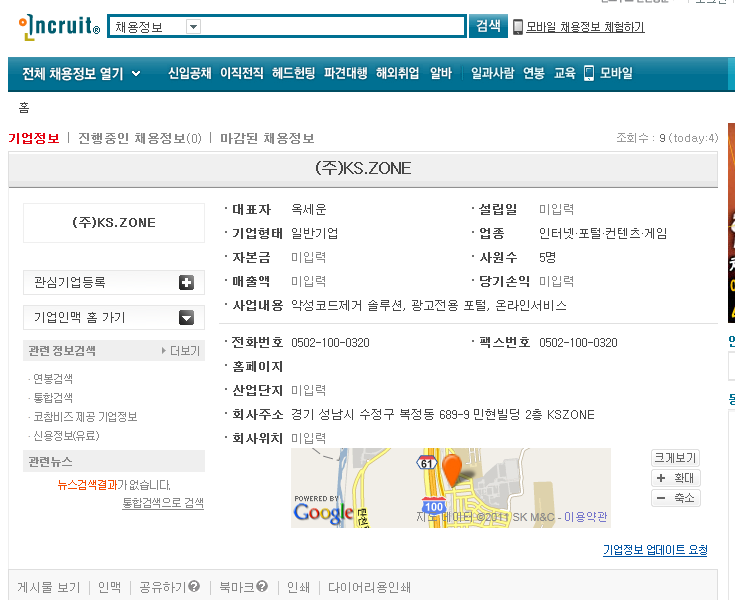Open the 채용정보 search category dropdown
The height and width of the screenshot is (600, 735).
tap(193, 27)
